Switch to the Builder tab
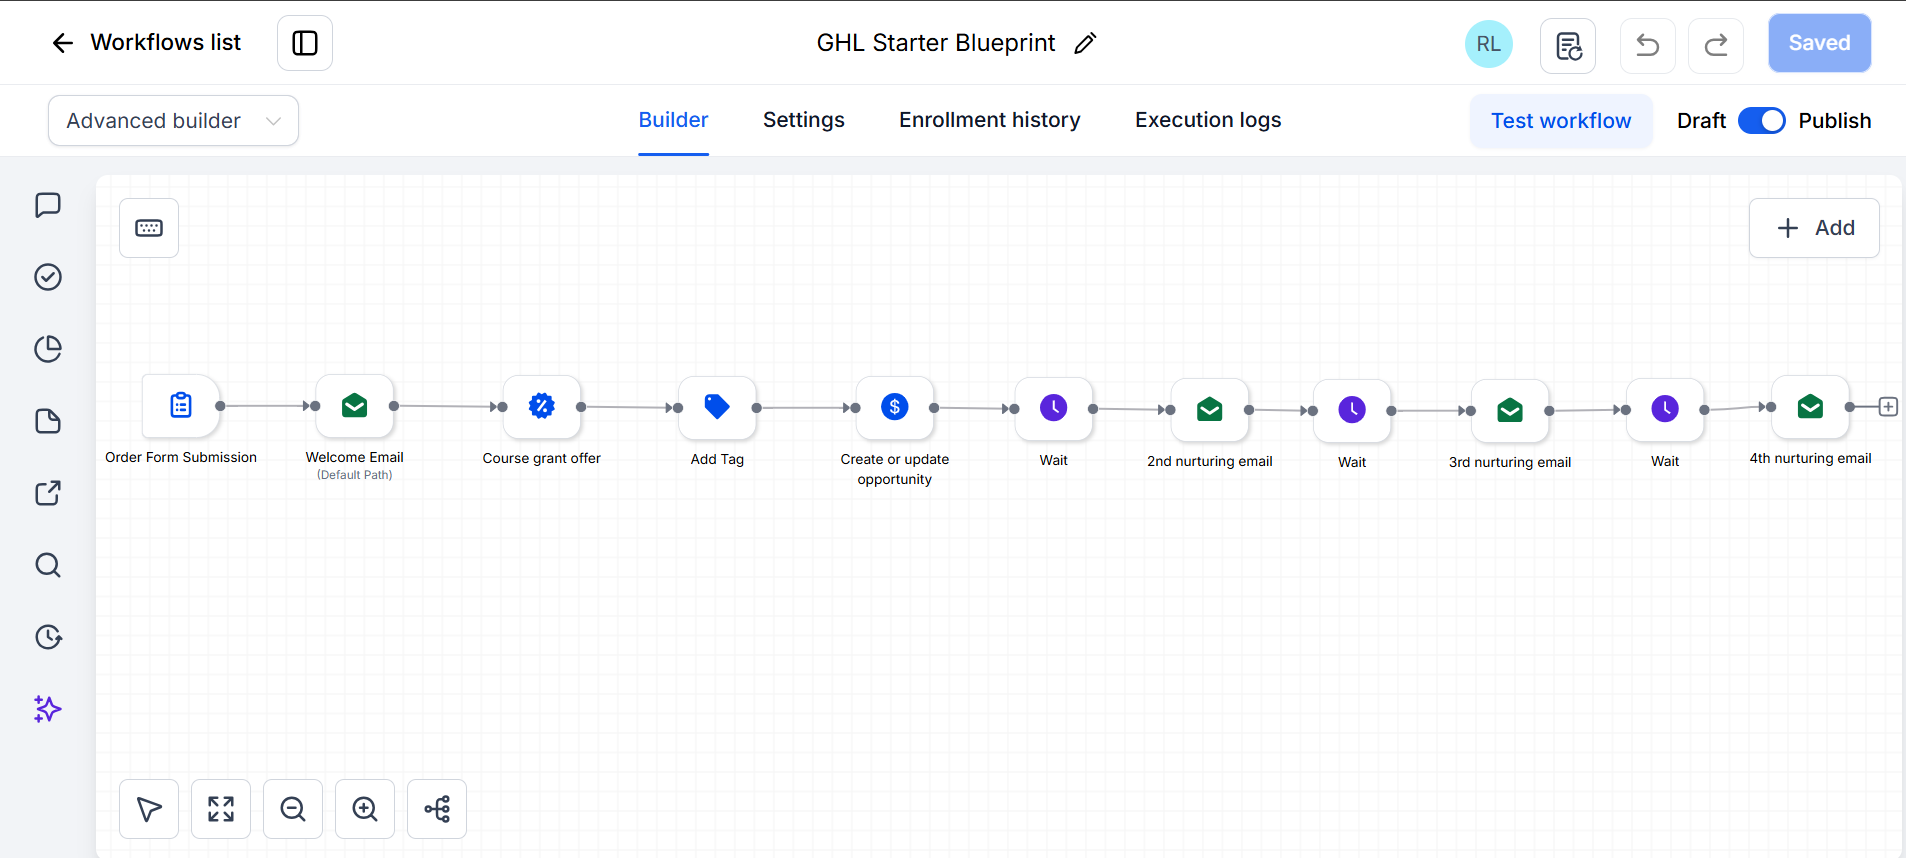This screenshot has width=1906, height=858. click(x=673, y=120)
